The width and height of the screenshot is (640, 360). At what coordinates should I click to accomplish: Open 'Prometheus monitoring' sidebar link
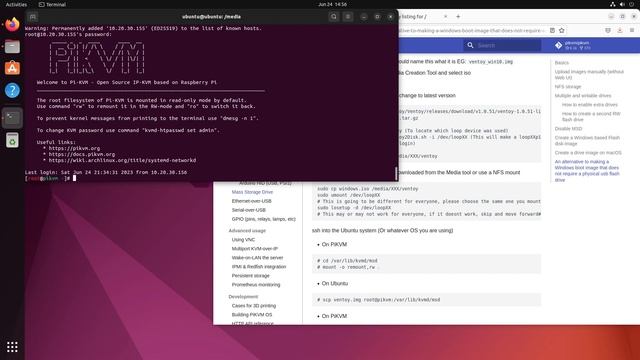click(256, 284)
